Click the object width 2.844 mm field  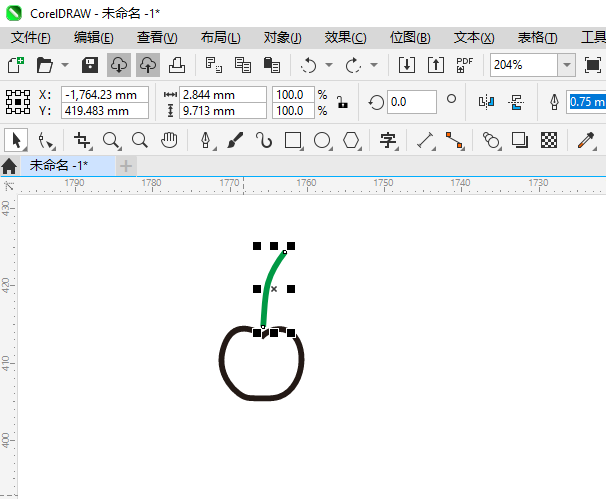[223, 95]
